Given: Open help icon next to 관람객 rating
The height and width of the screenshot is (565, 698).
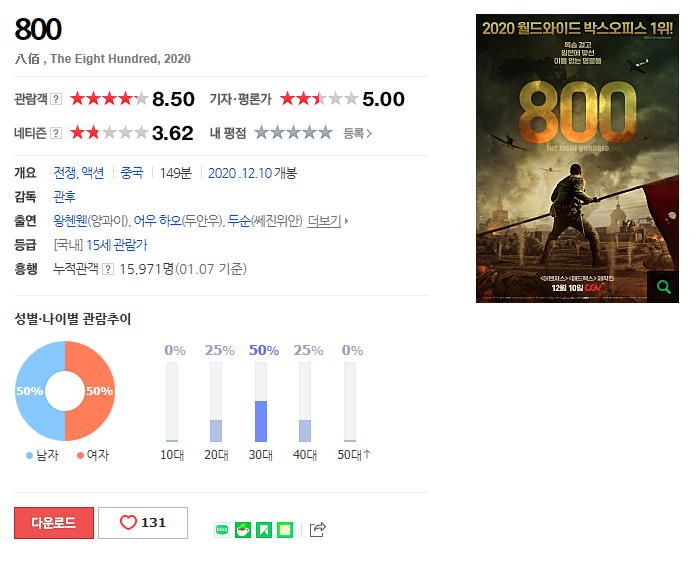Looking at the screenshot, I should tap(56, 99).
